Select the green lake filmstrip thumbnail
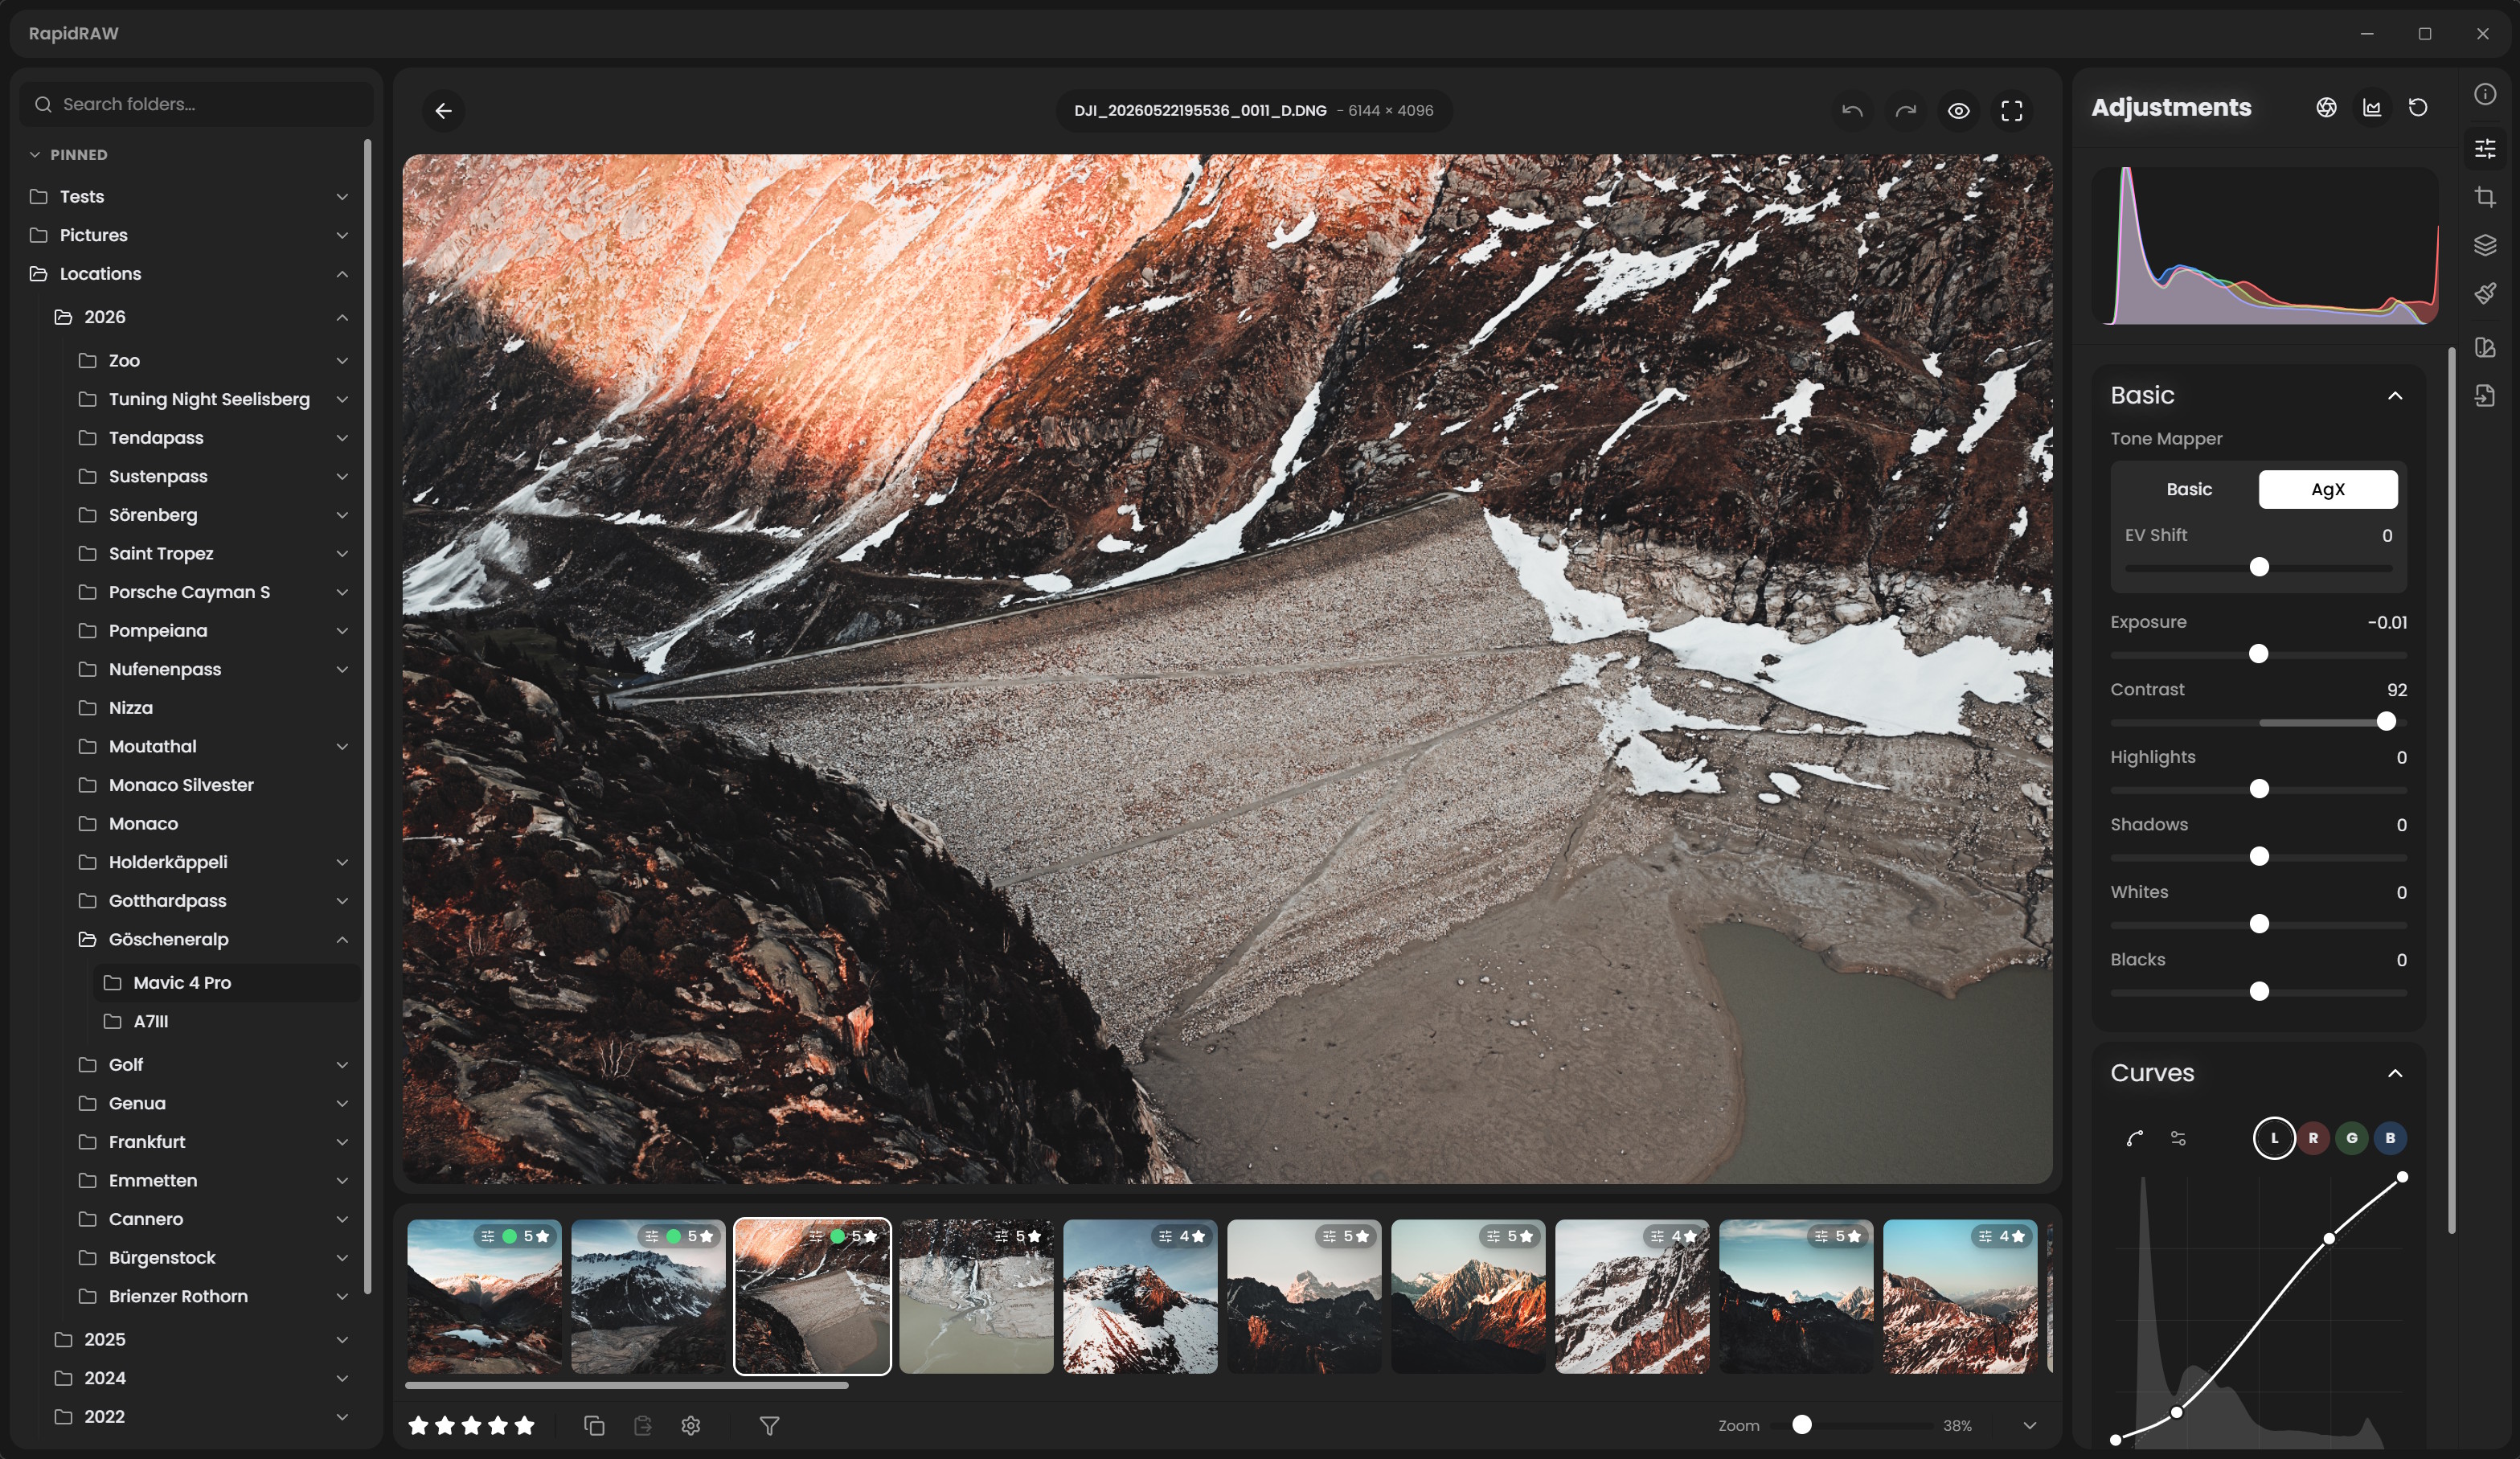 click(x=976, y=1296)
